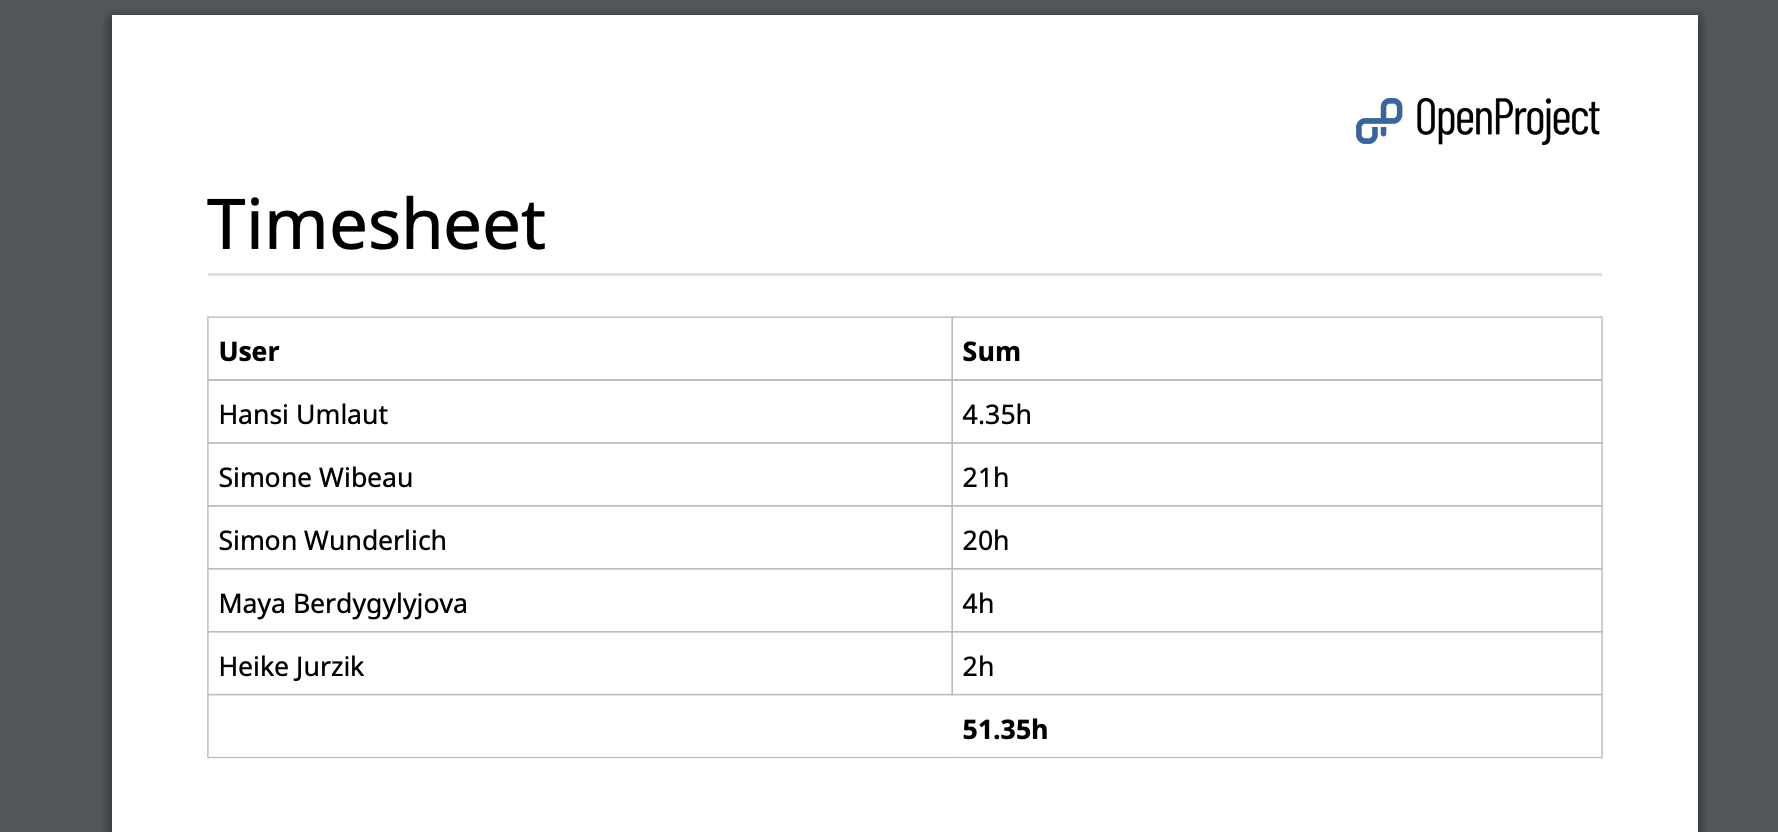Select the Maya Berdygylyjova name cell

(x=343, y=603)
